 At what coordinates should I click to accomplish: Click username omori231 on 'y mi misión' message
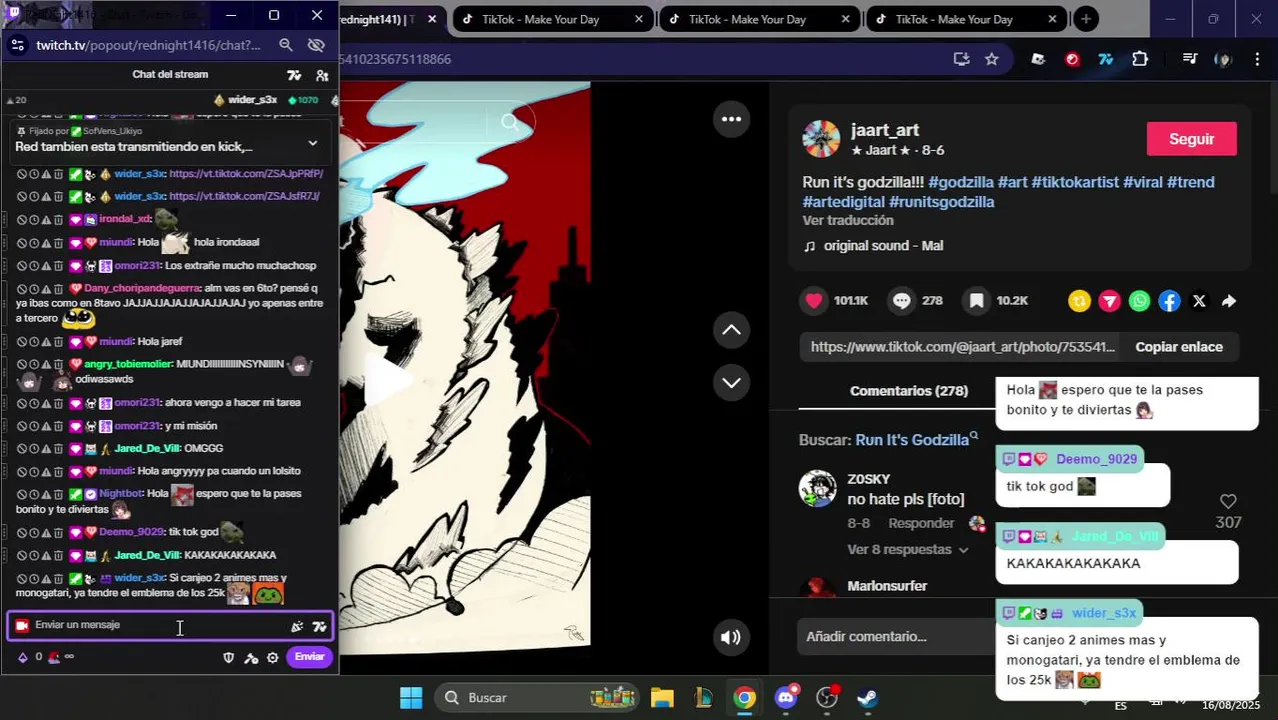[137, 426]
